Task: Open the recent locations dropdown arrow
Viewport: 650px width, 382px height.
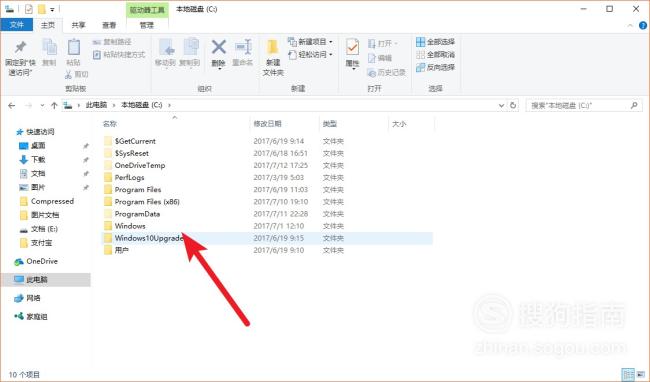Action: (42, 106)
